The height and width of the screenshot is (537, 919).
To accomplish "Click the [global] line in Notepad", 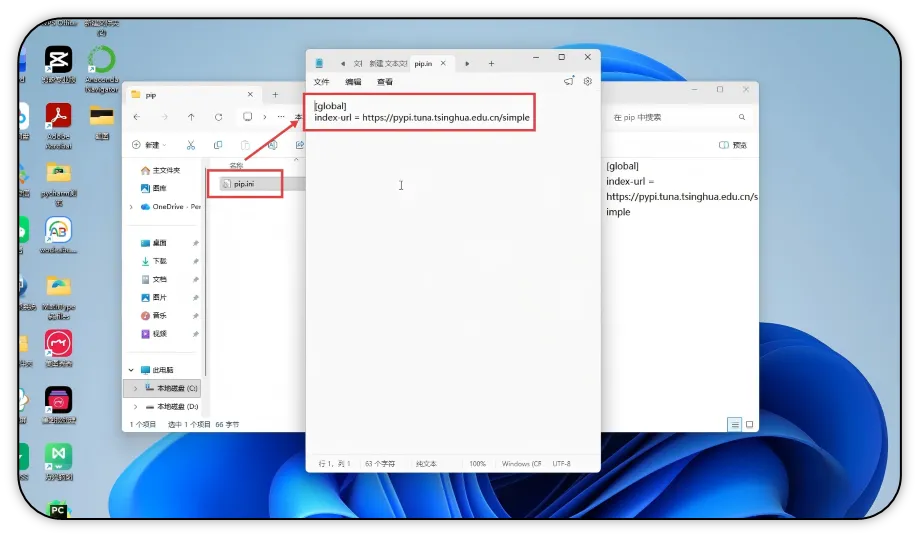I will [x=331, y=106].
